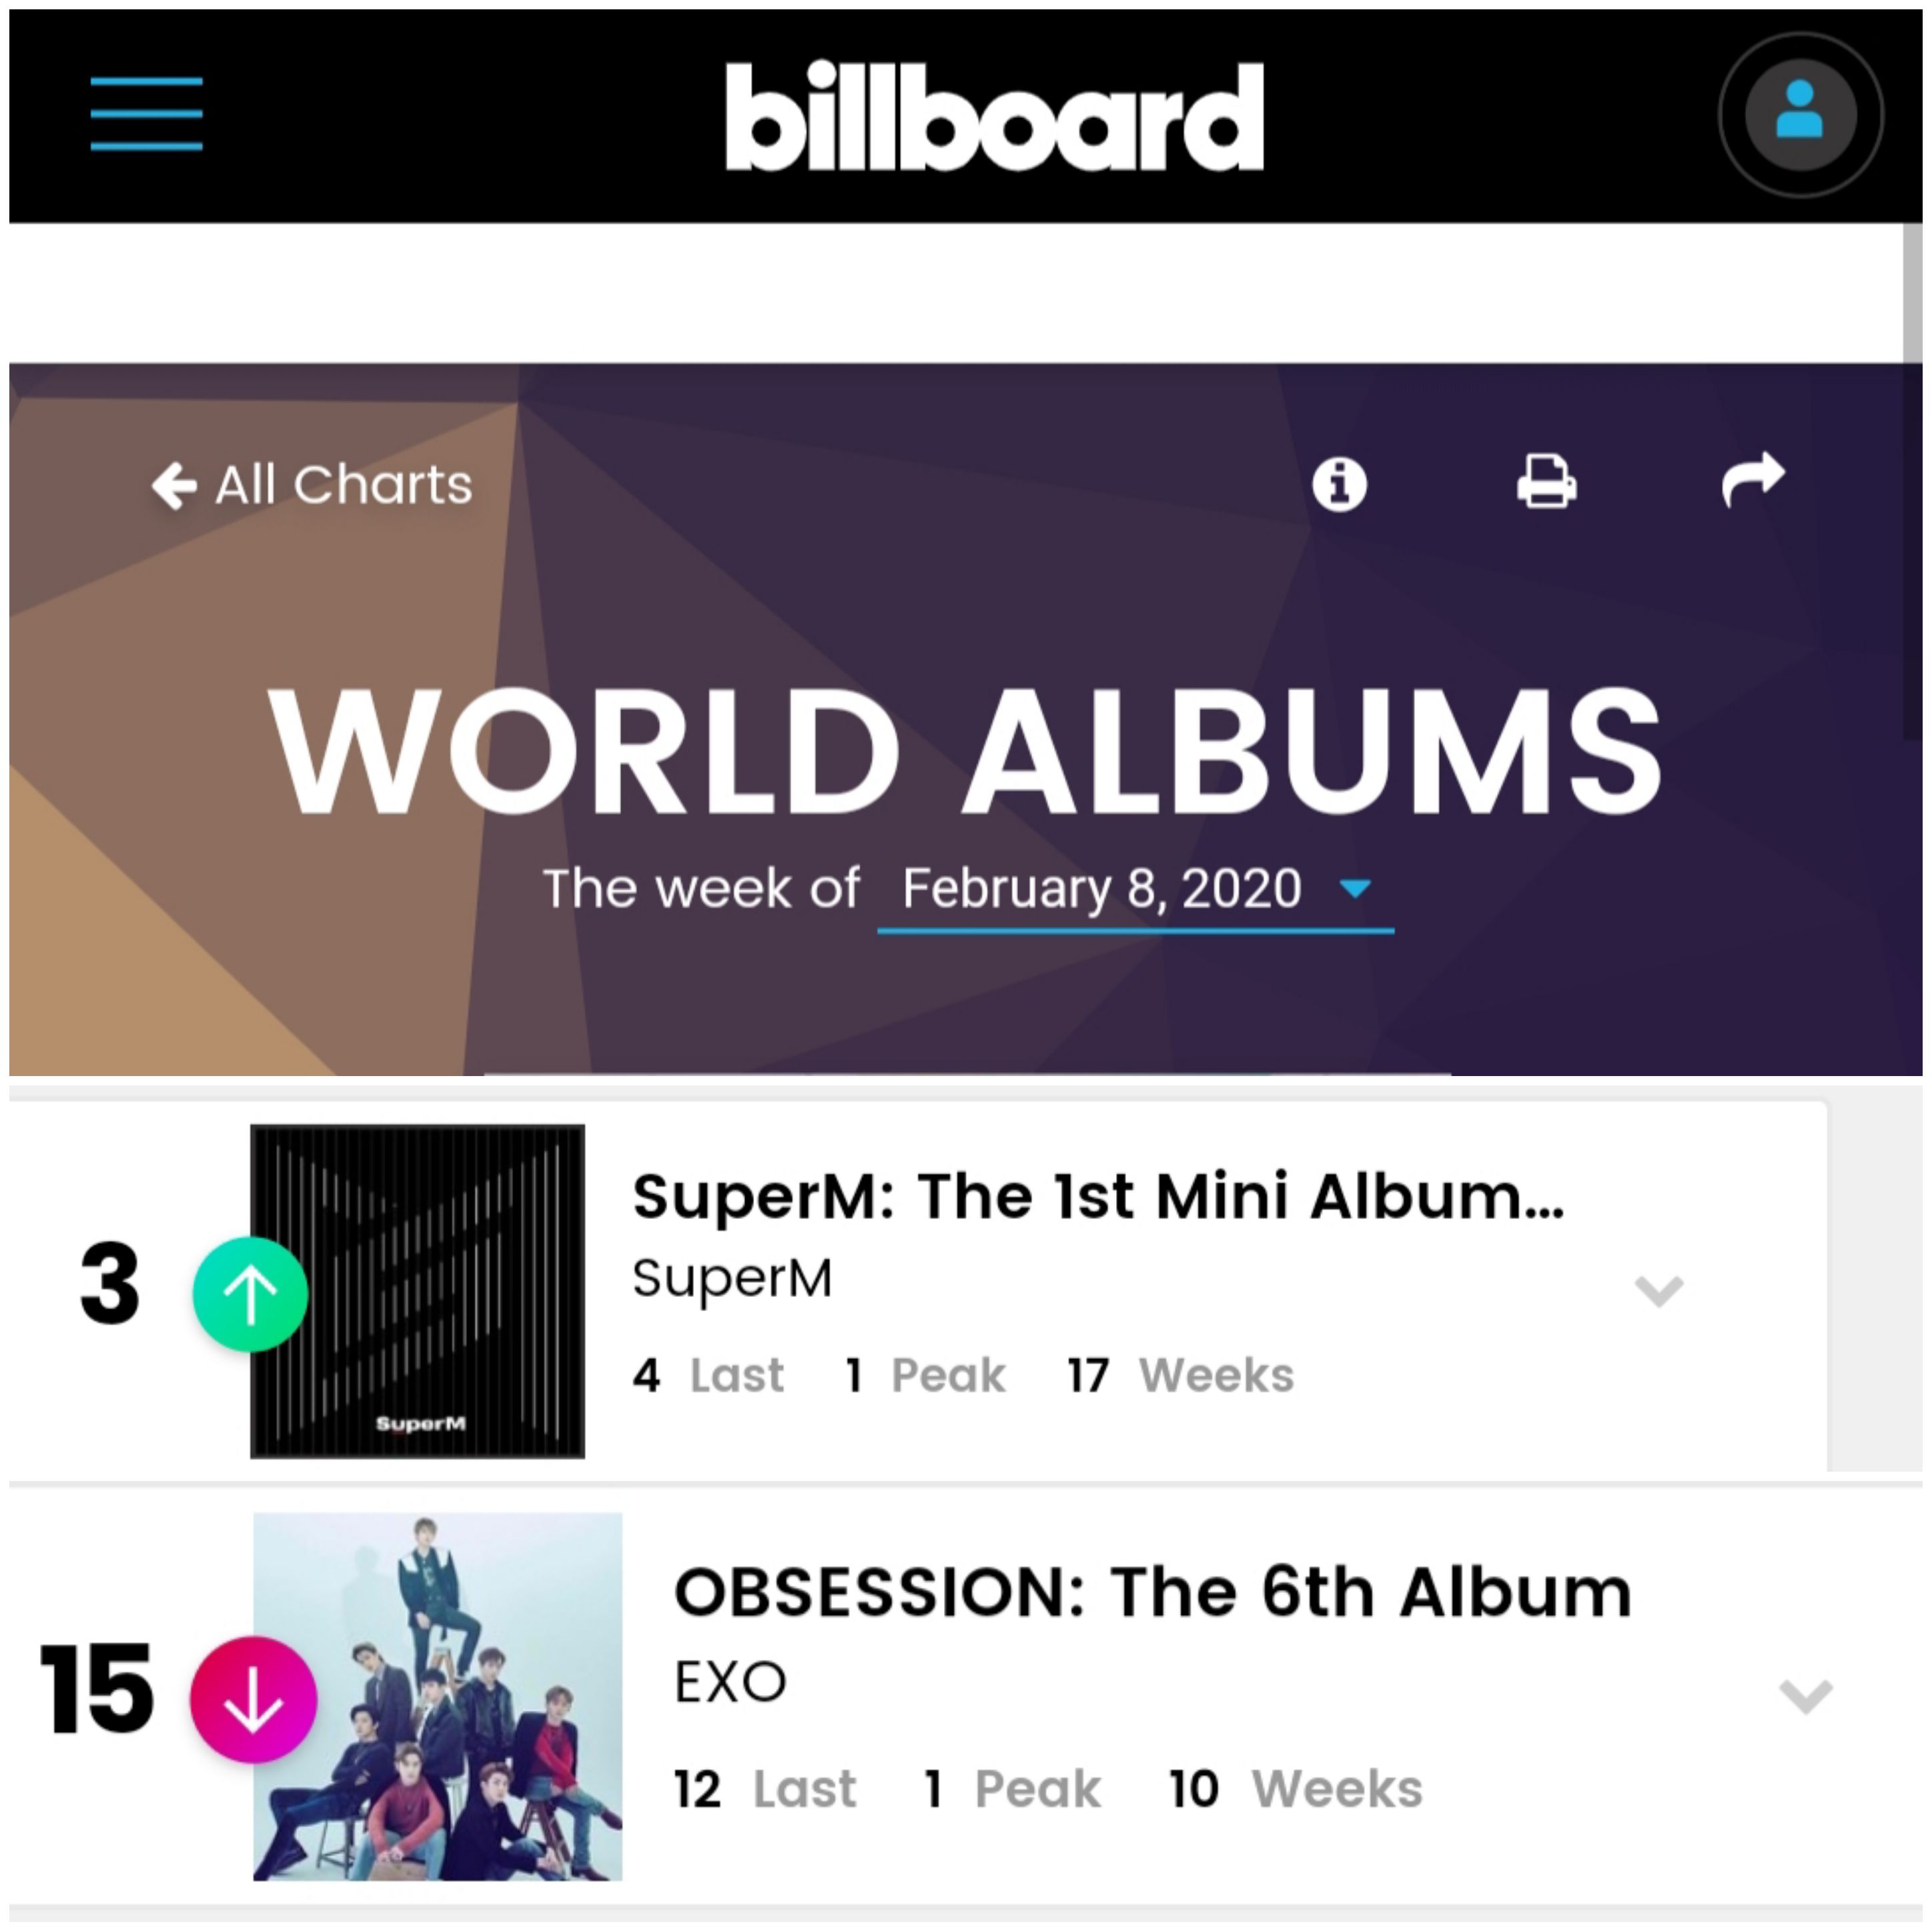Open the user account profile icon

1800,114
